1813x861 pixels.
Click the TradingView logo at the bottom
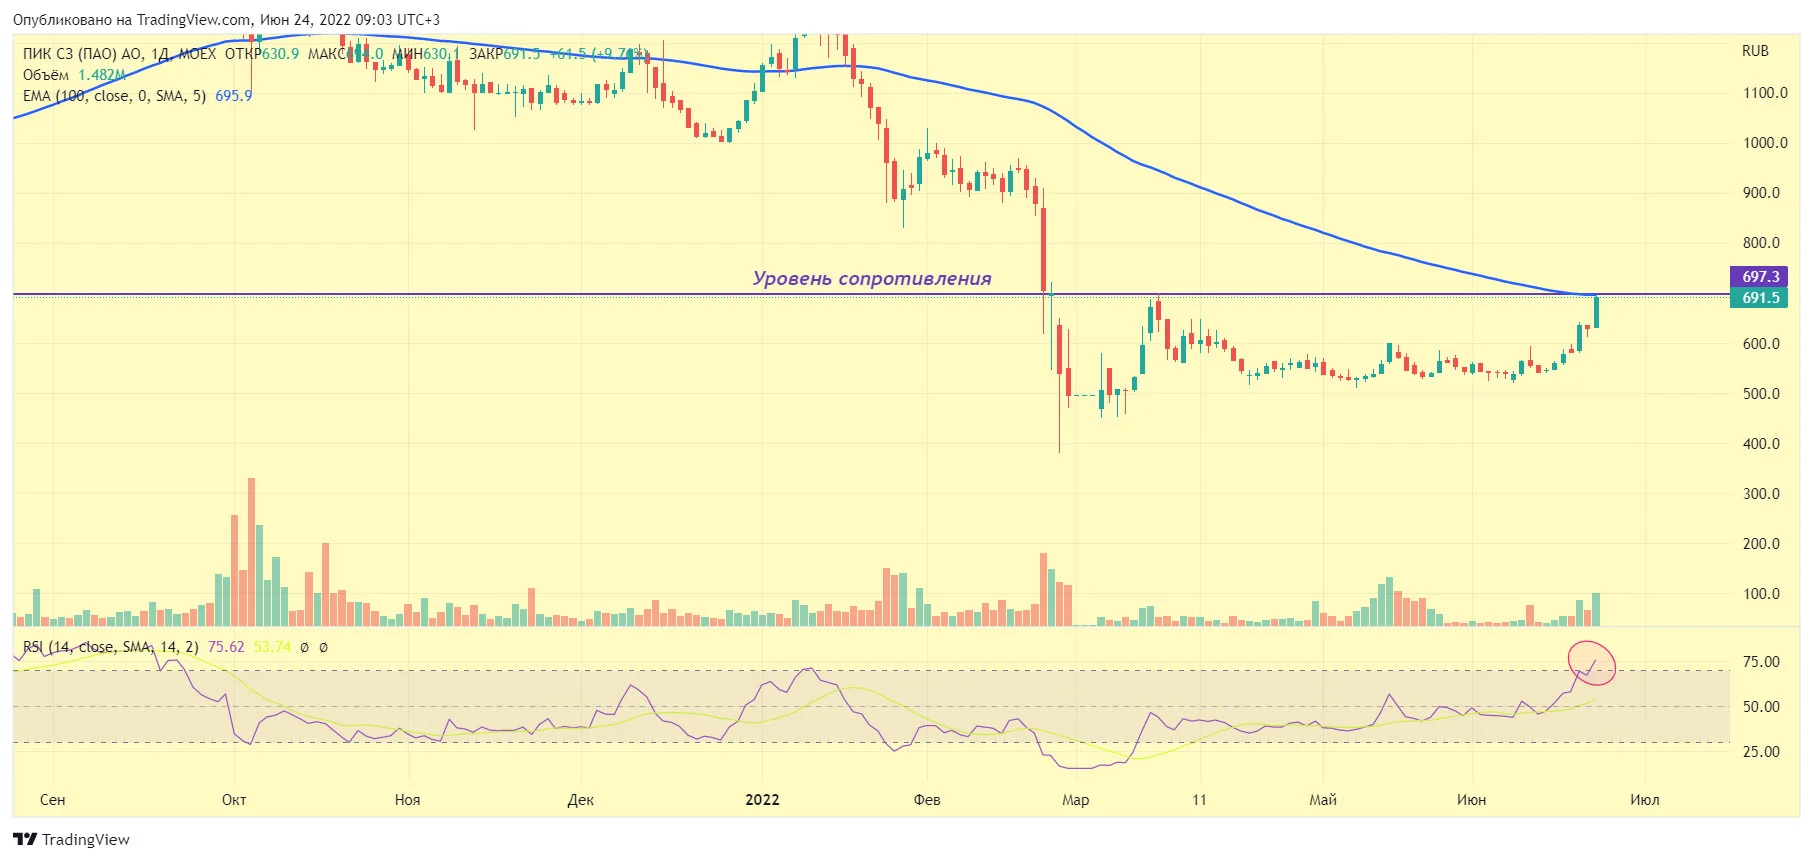point(71,839)
